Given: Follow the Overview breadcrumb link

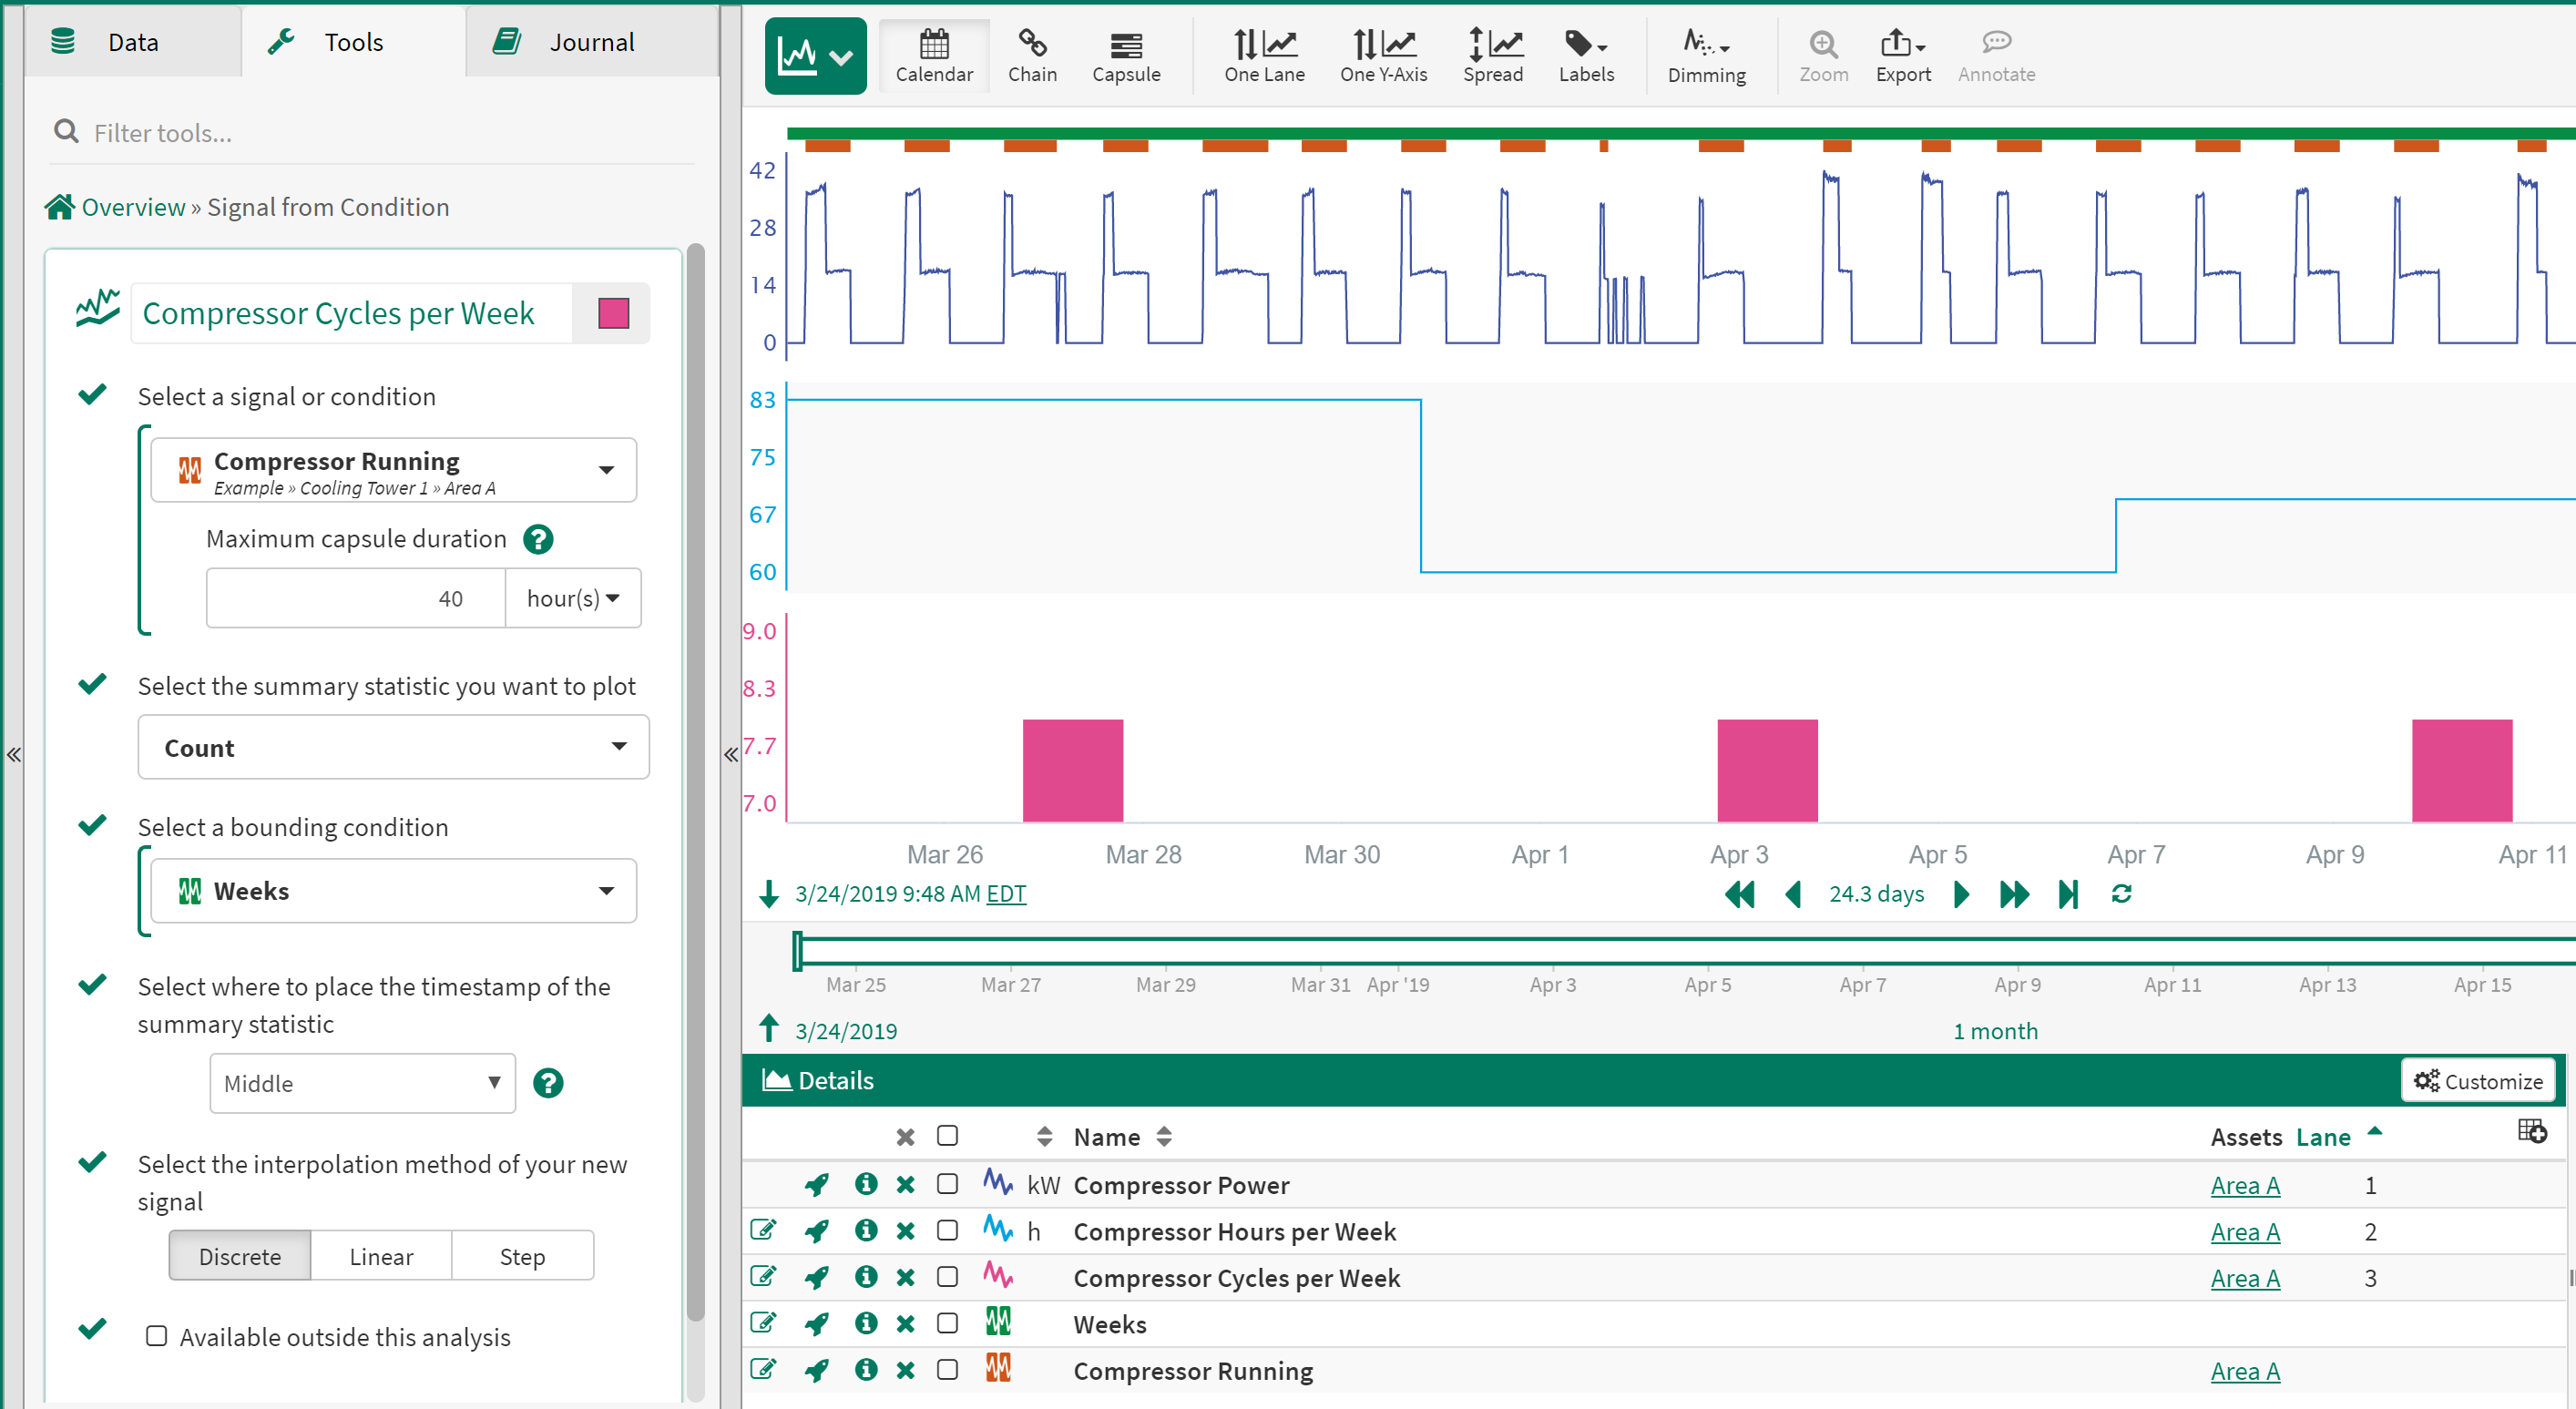Looking at the screenshot, I should [133, 207].
